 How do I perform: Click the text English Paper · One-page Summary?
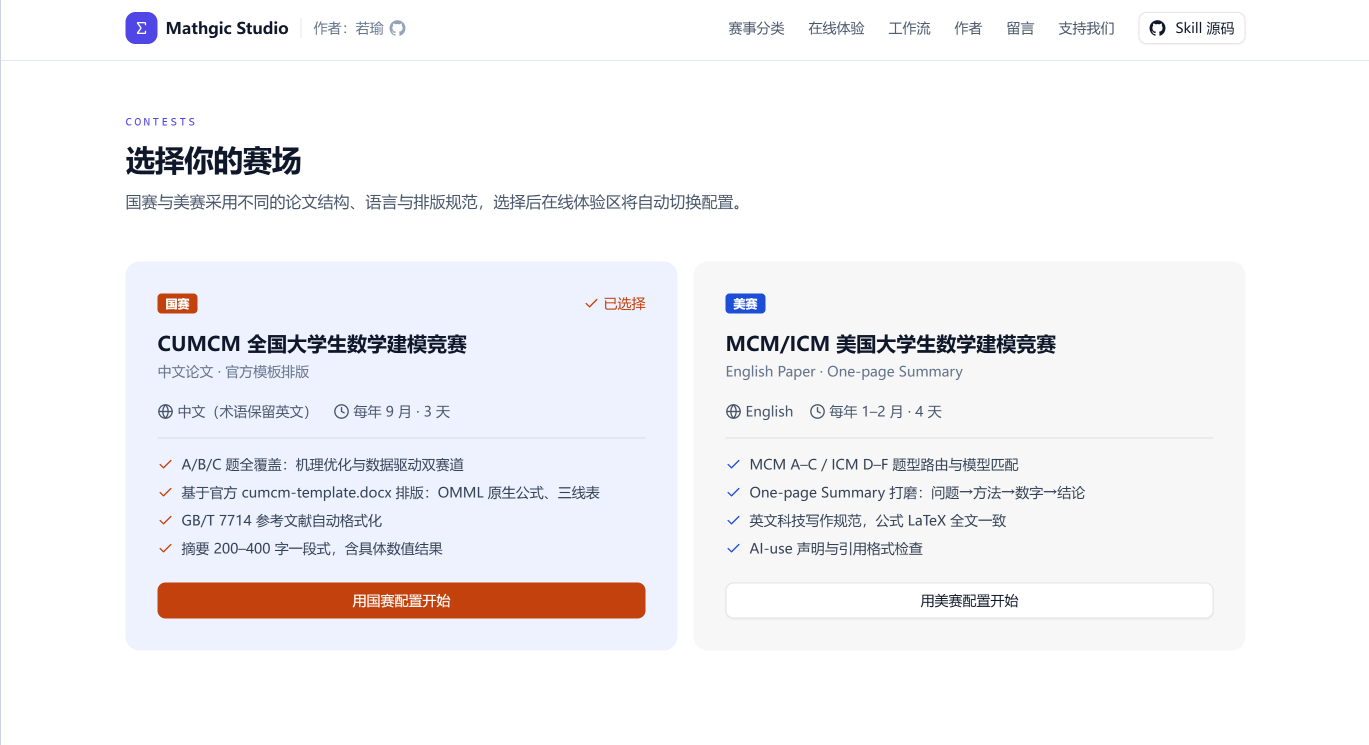point(844,372)
